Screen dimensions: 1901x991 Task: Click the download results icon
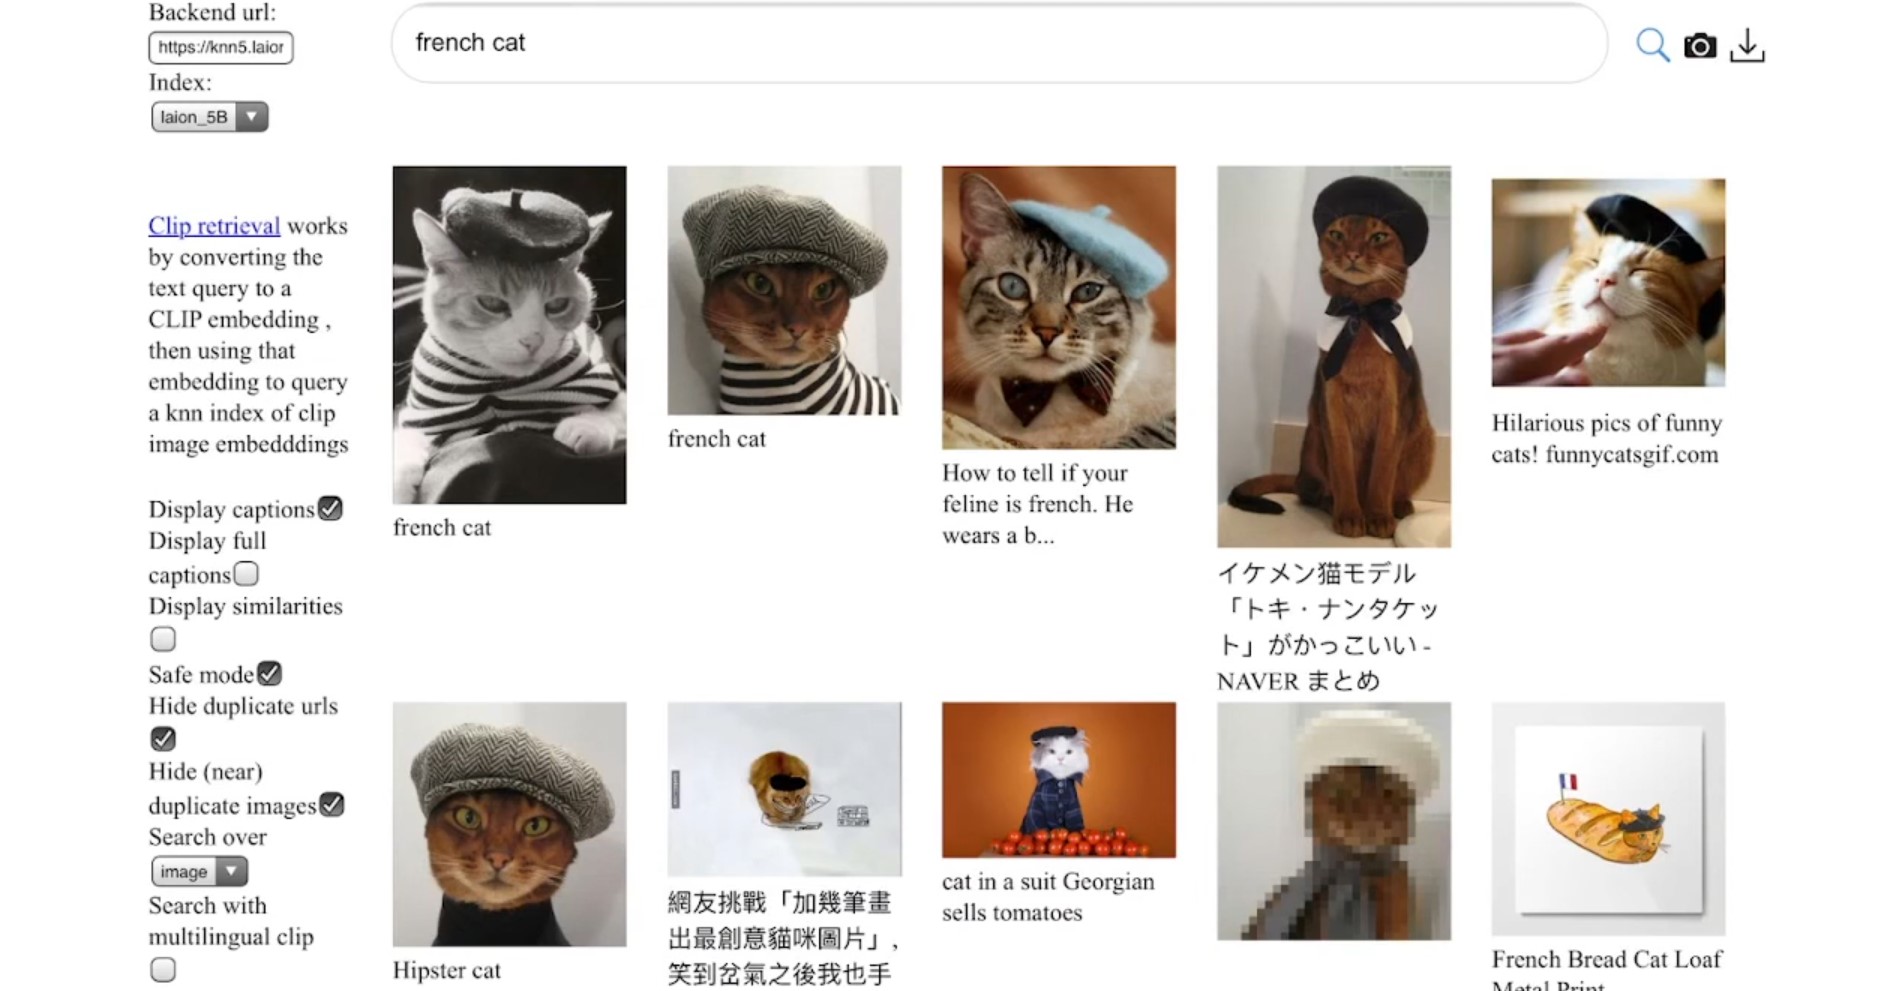coord(1747,45)
